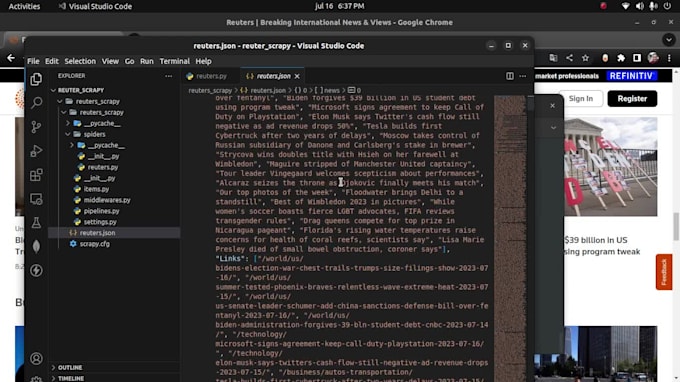Open the Remote Explorer view
Screen dimensions: 680x382
click(x=36, y=199)
